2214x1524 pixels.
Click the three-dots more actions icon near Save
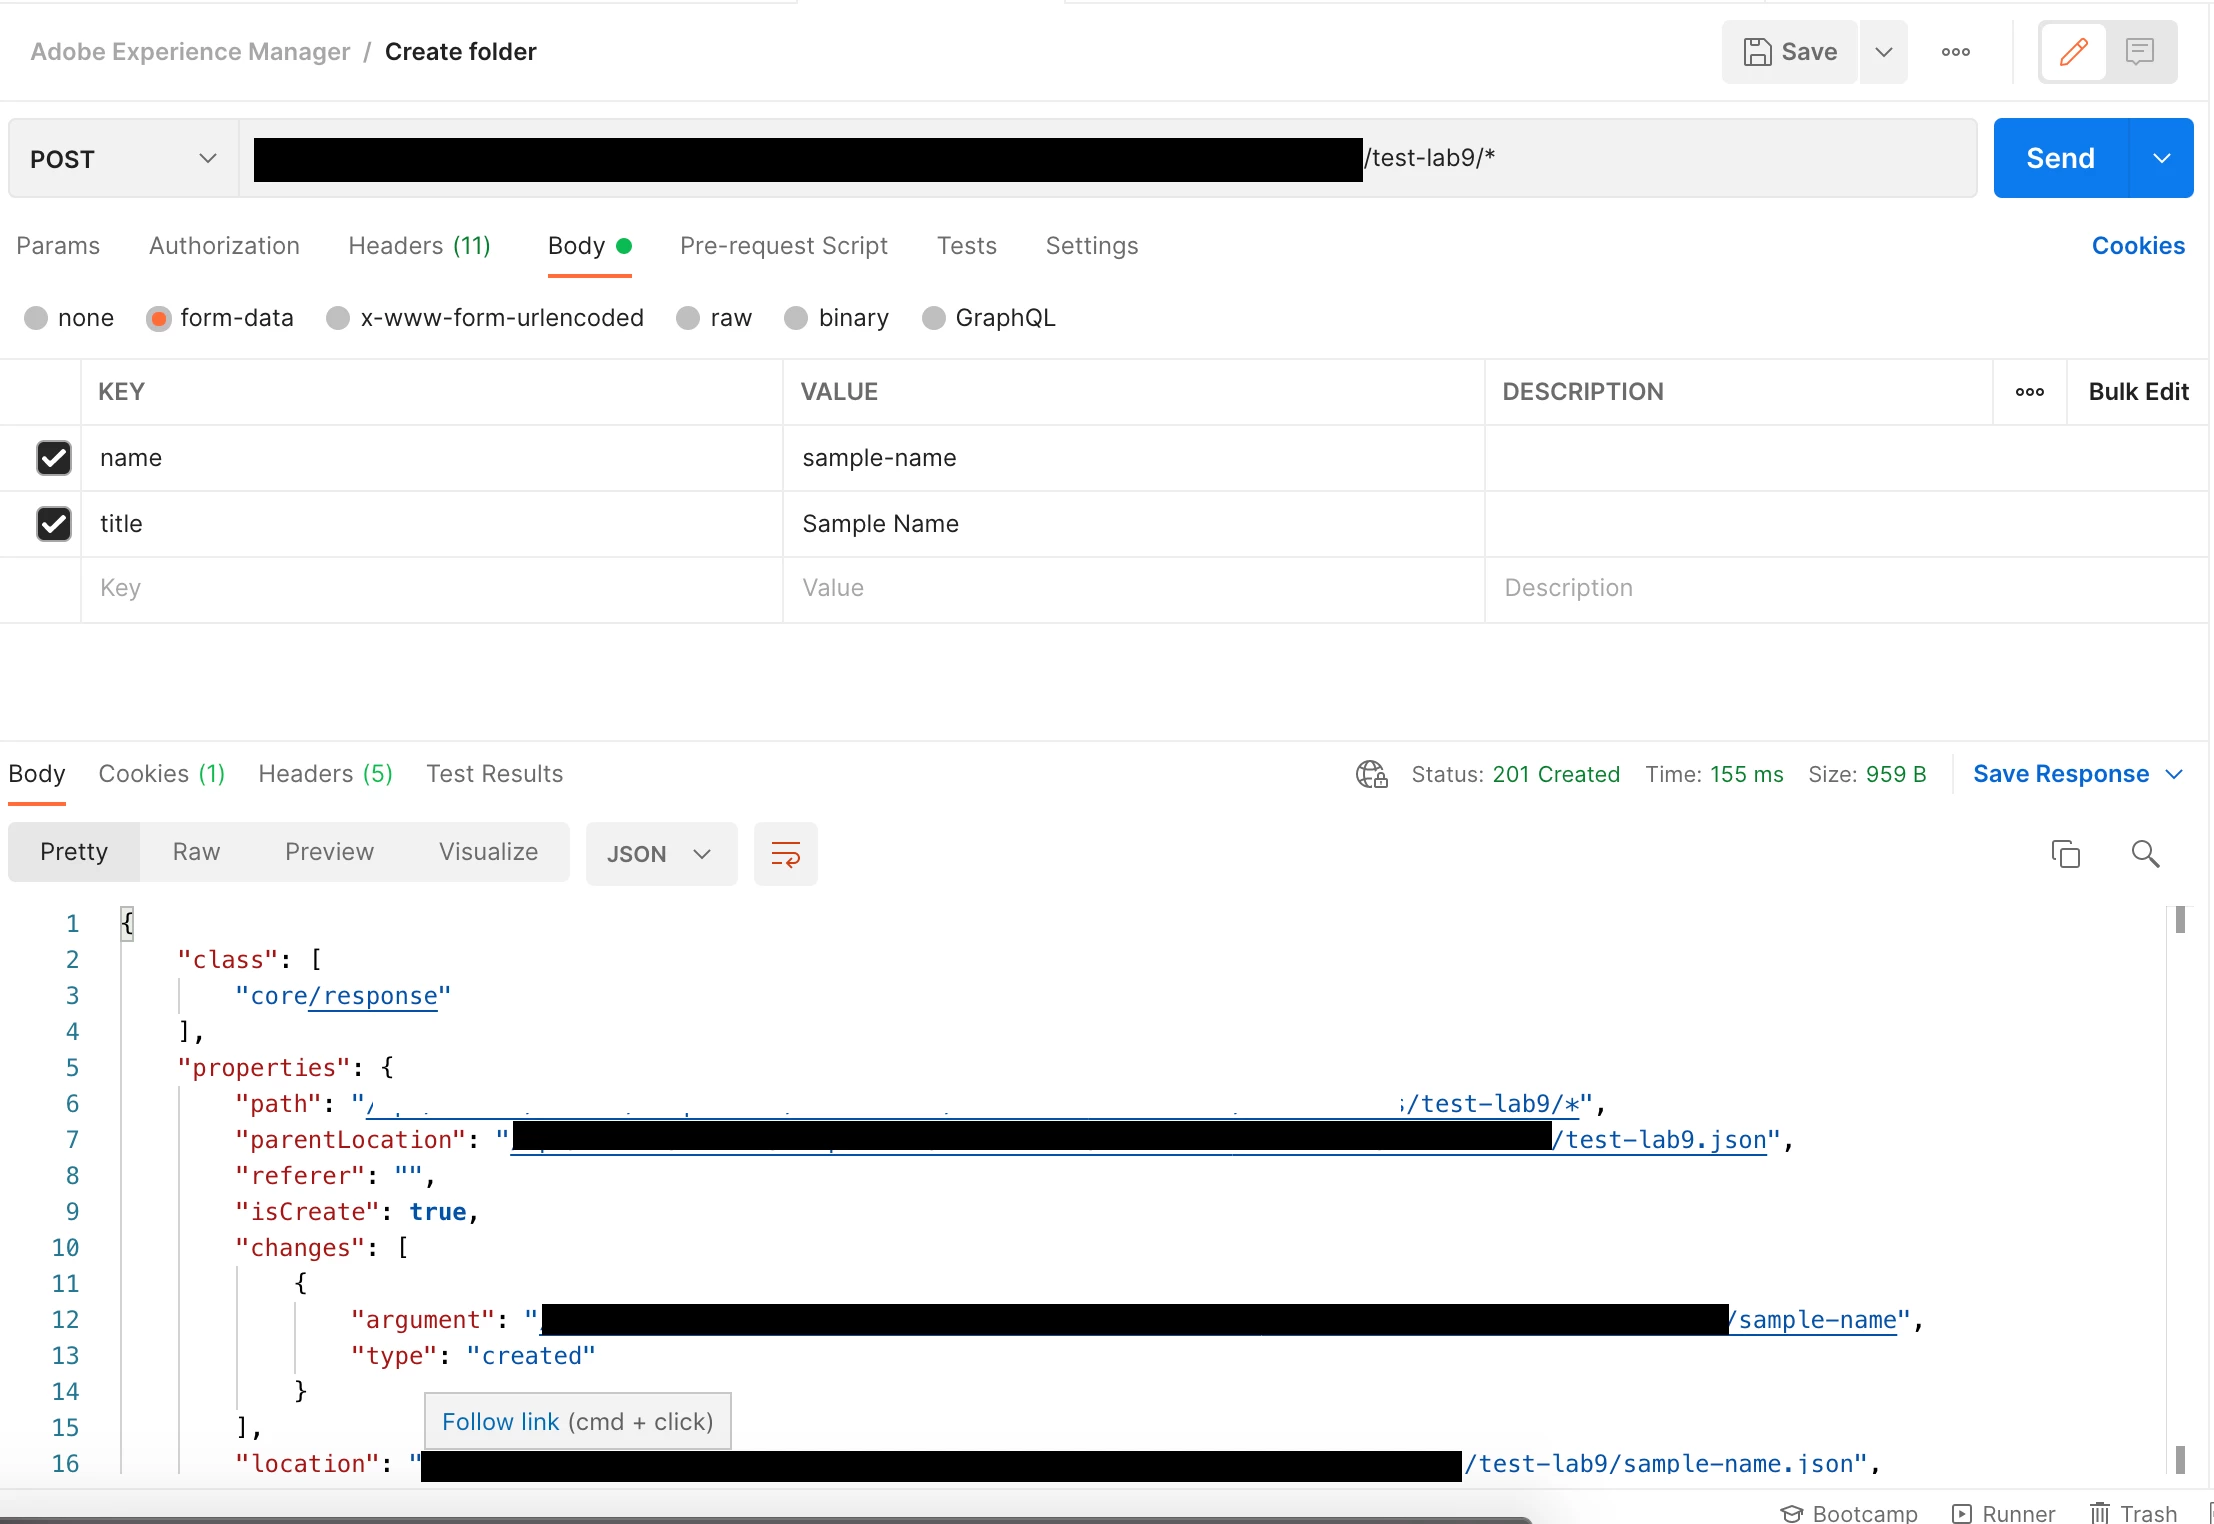pyautogui.click(x=1955, y=52)
